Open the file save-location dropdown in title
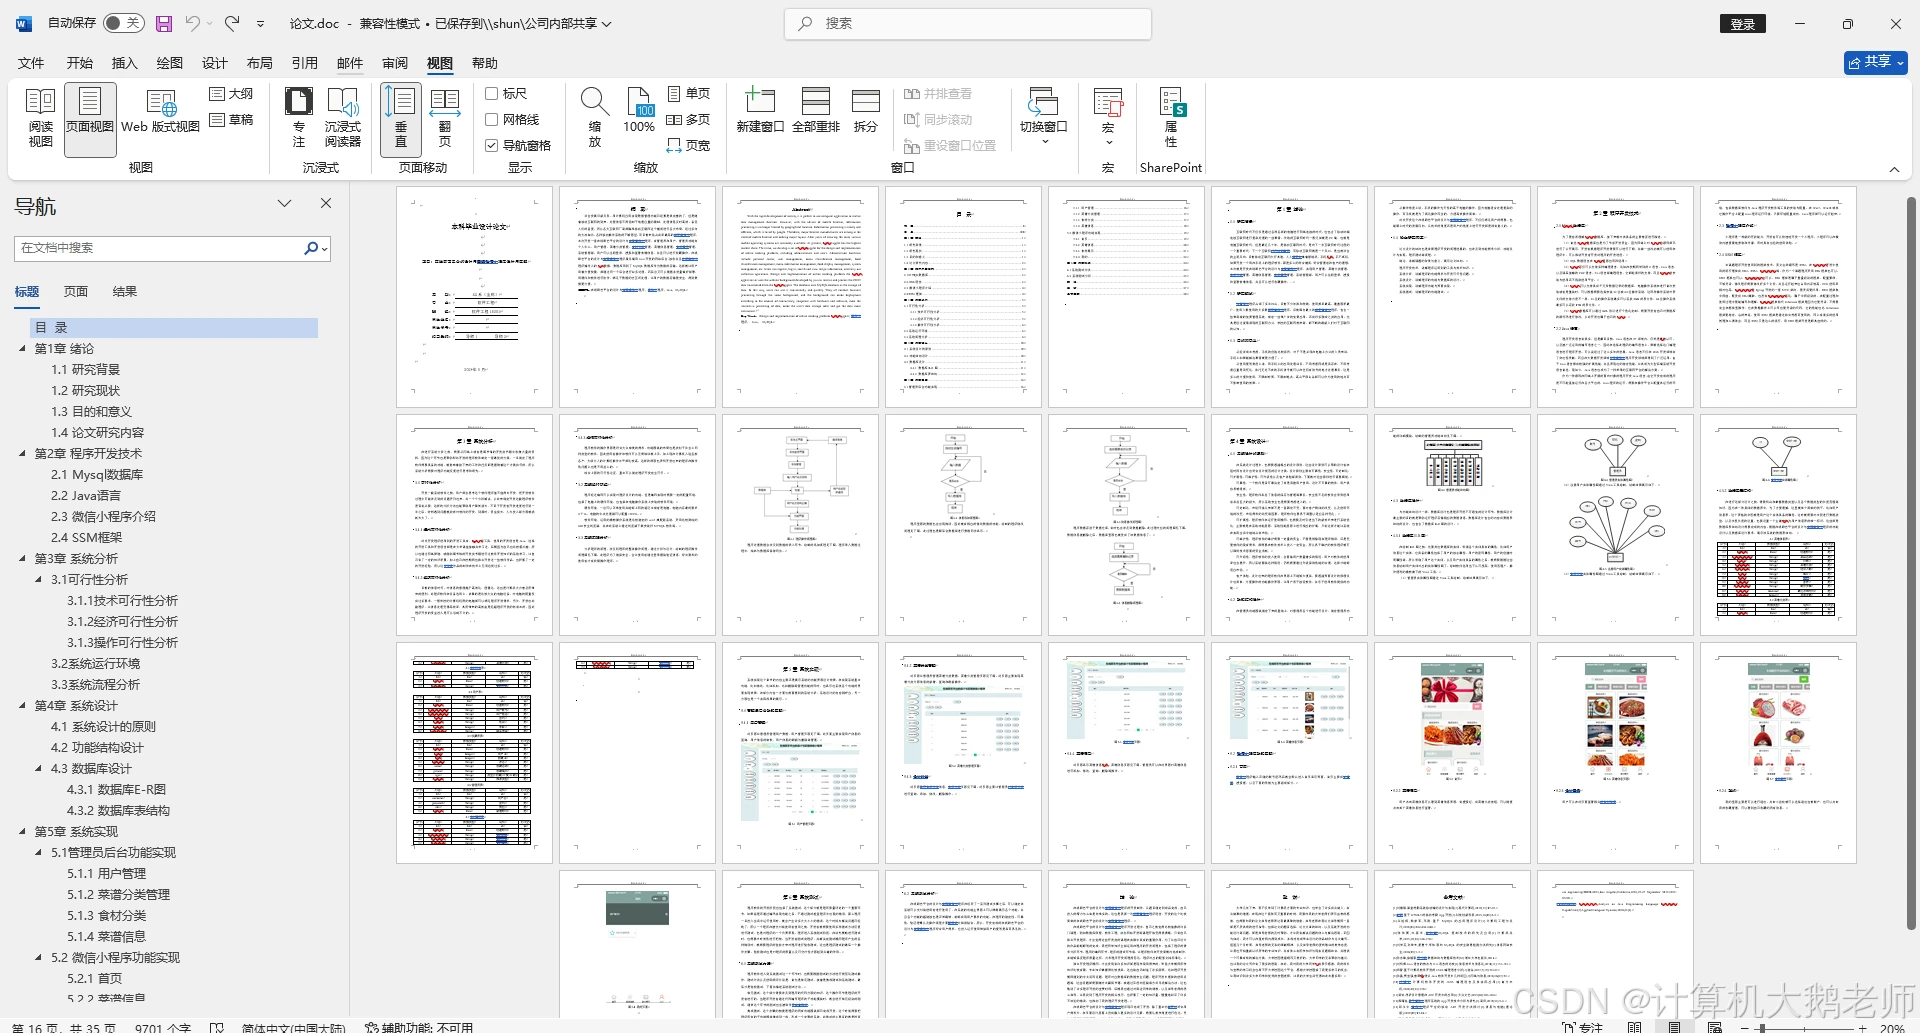The height and width of the screenshot is (1033, 1920). (606, 23)
